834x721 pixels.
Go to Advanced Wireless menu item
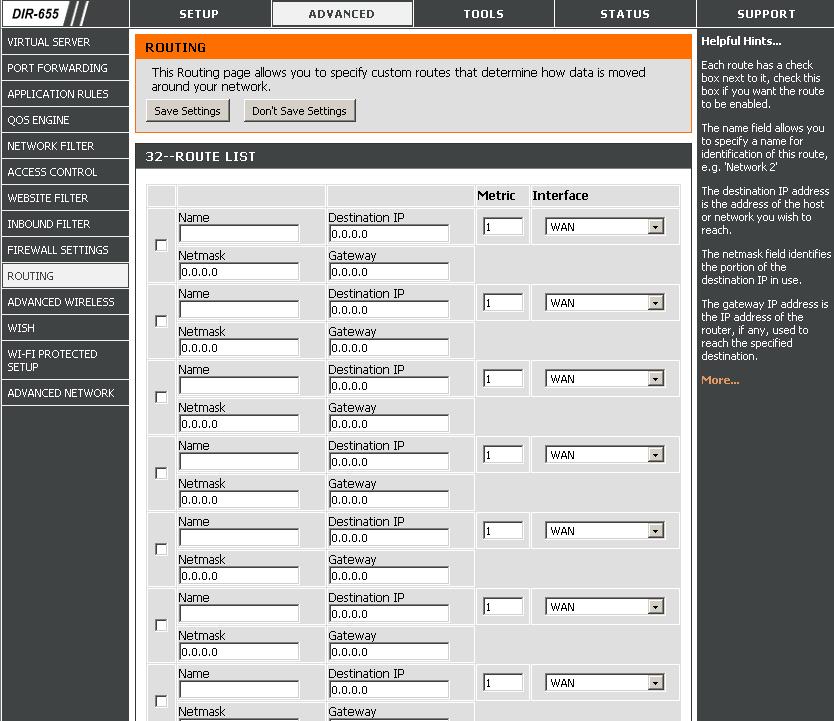pos(65,302)
